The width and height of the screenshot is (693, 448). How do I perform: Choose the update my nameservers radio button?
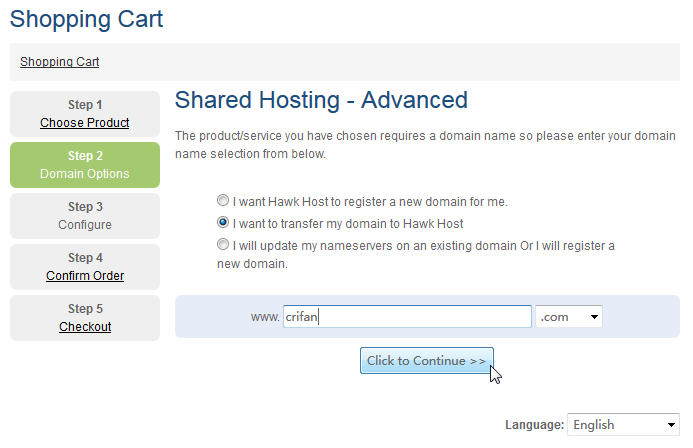click(x=223, y=245)
